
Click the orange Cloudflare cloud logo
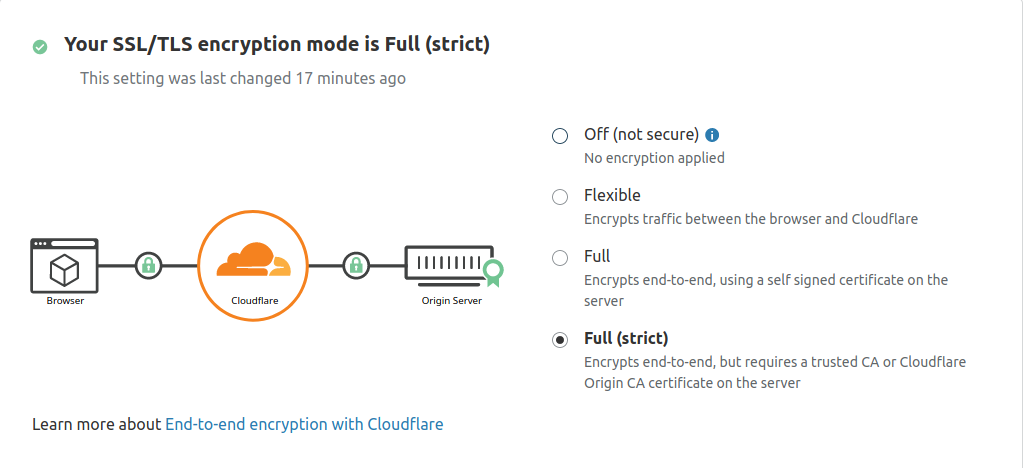[253, 260]
